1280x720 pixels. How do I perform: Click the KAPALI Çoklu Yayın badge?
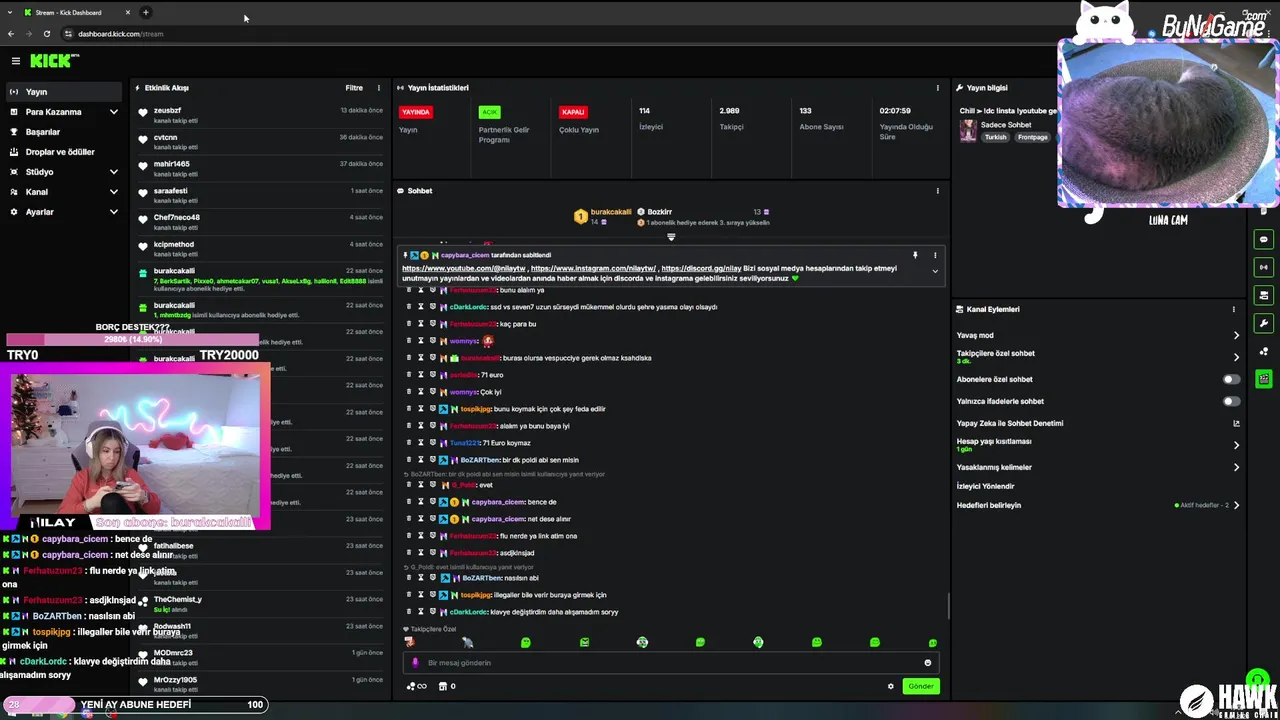573,112
